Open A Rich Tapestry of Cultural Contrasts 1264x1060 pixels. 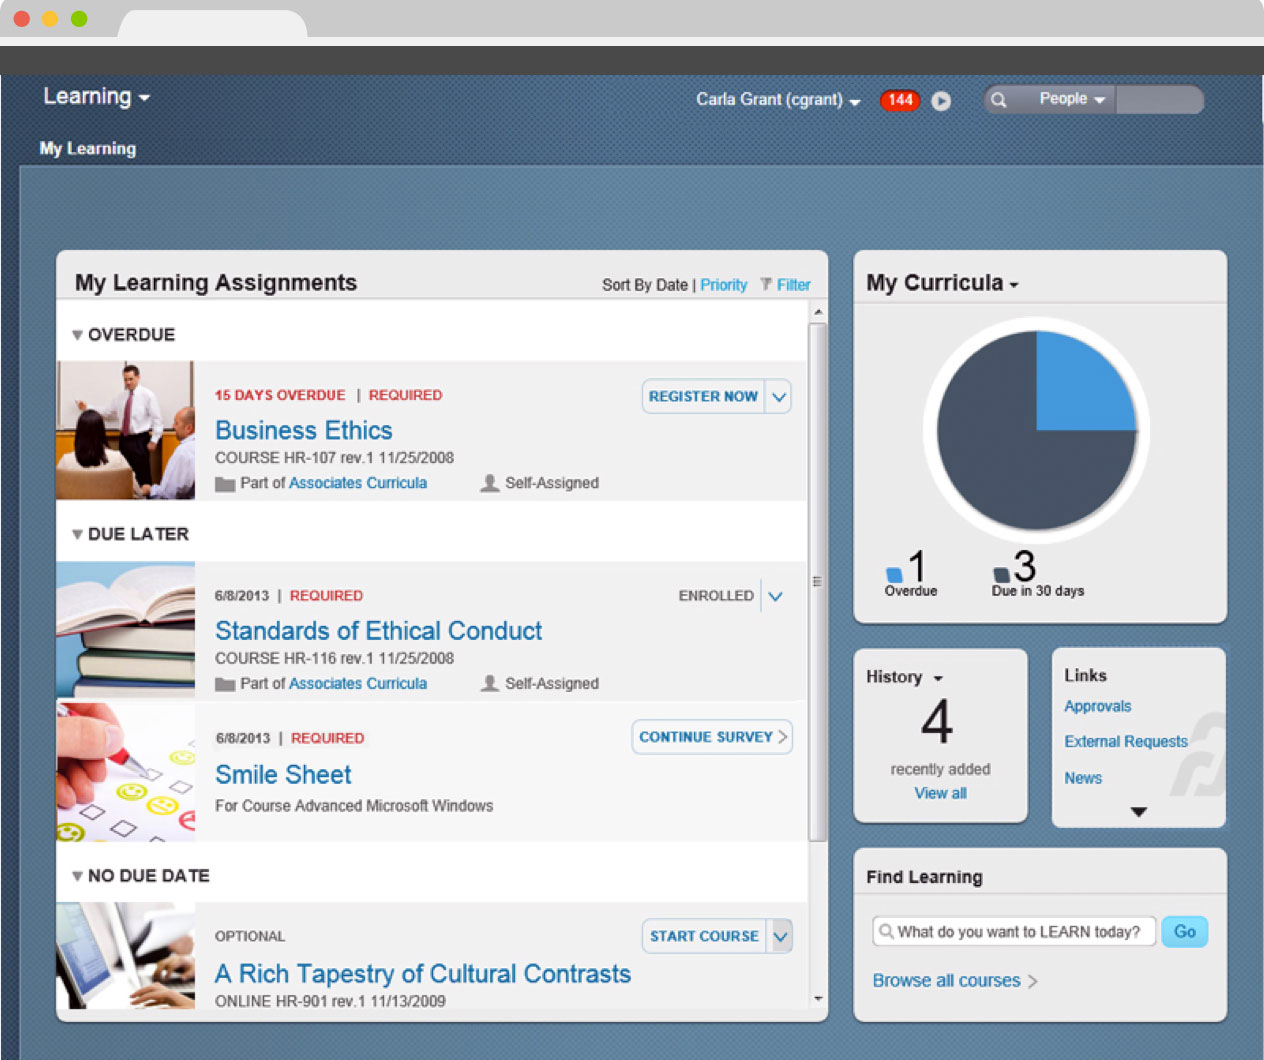coord(423,974)
